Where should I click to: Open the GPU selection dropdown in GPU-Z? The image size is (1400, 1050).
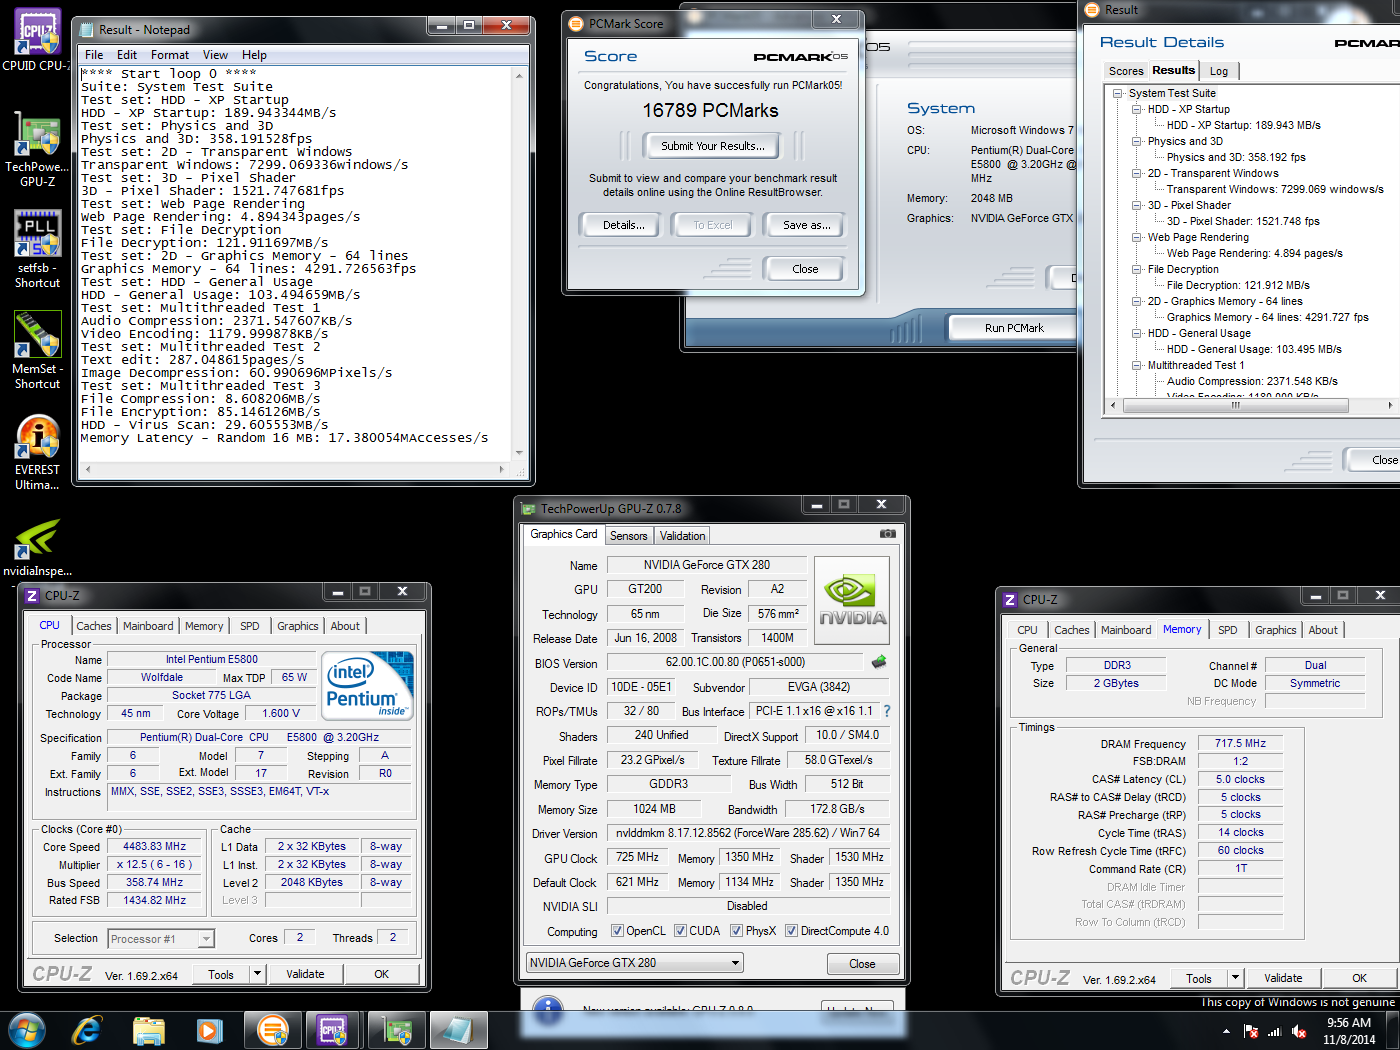click(x=635, y=963)
